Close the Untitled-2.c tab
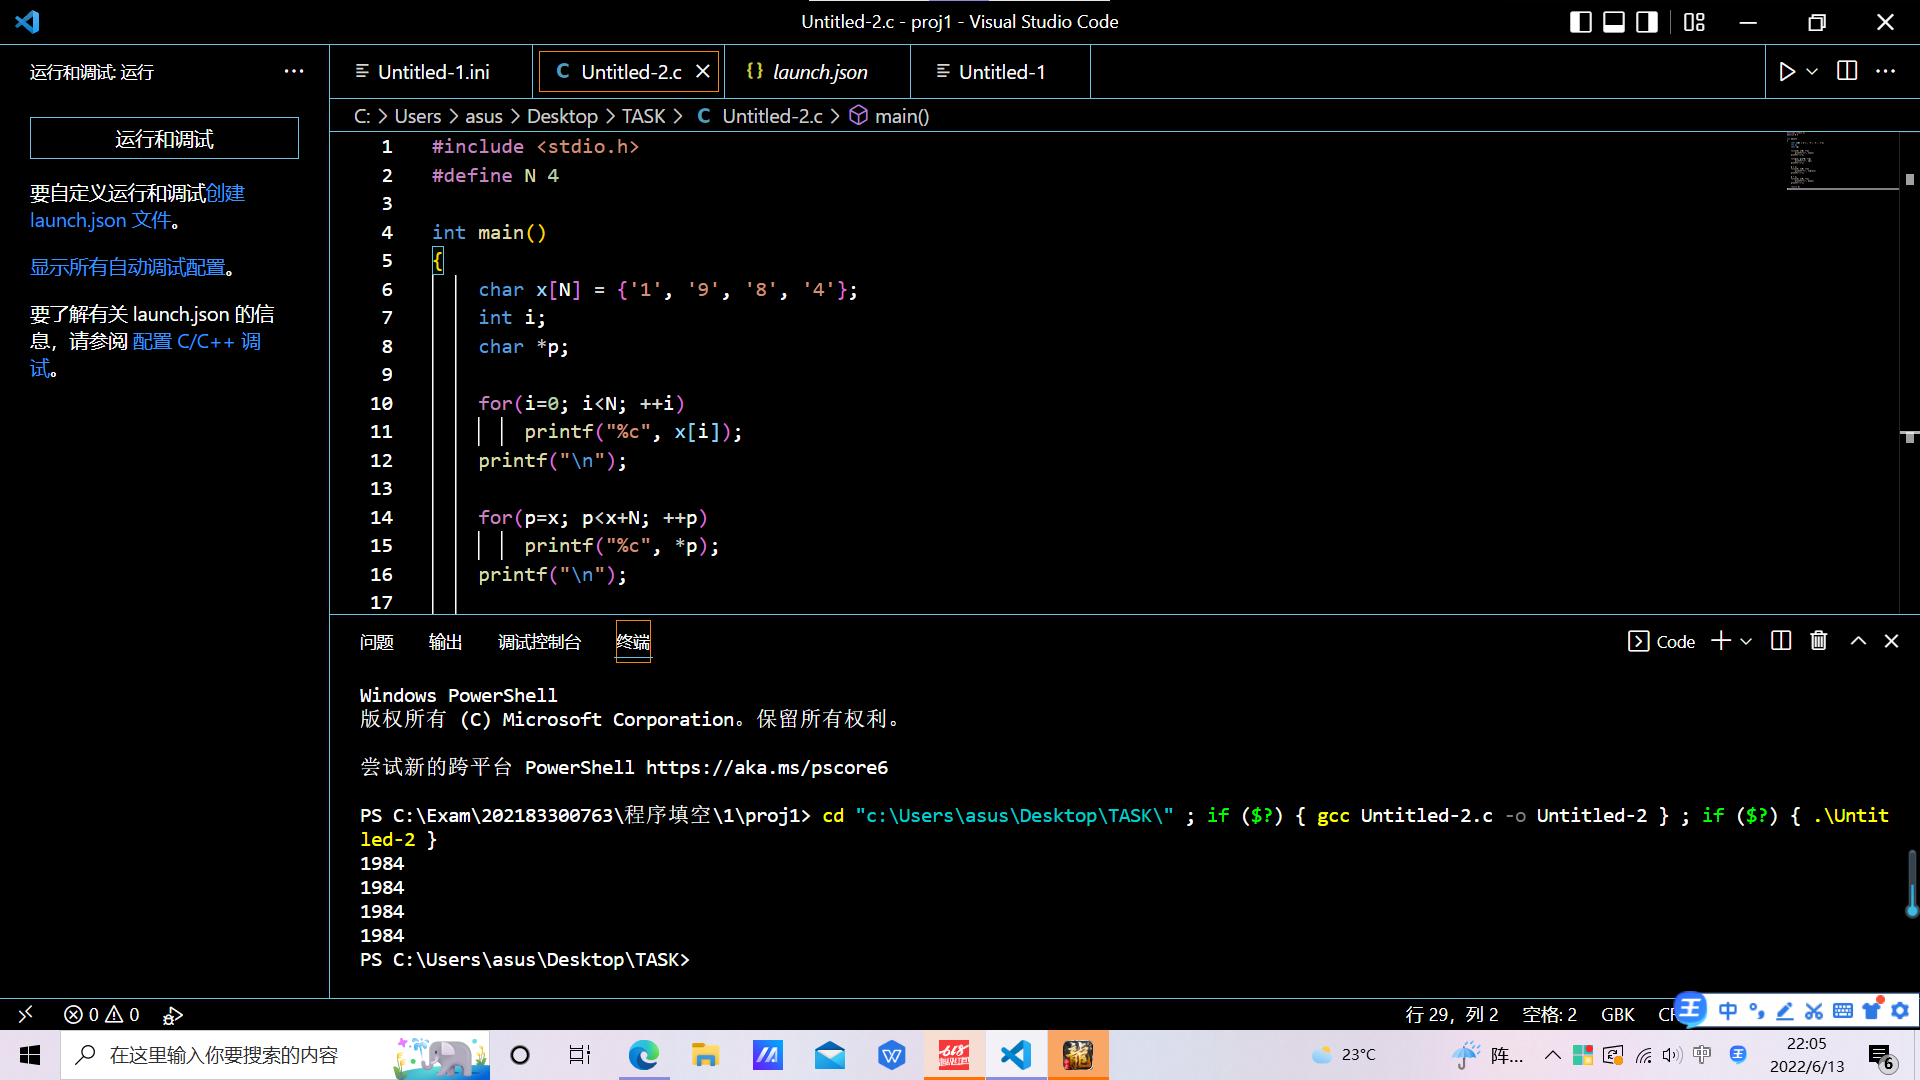This screenshot has height=1080, width=1920. point(703,72)
